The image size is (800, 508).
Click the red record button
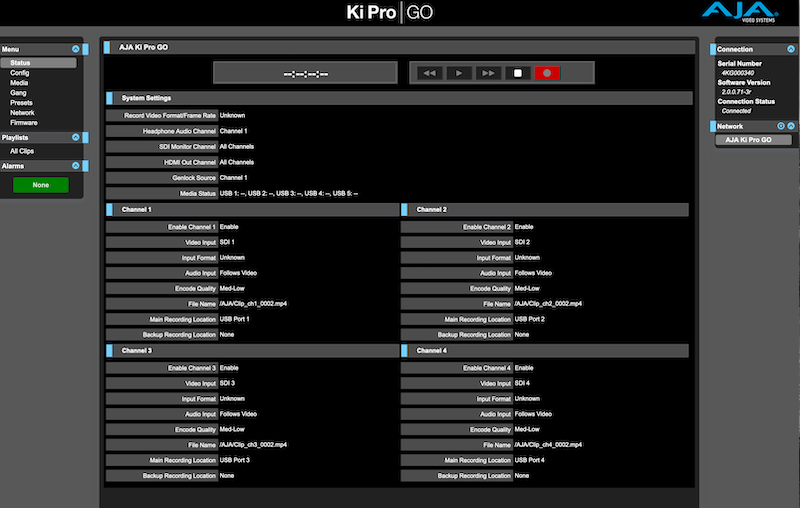tap(547, 73)
